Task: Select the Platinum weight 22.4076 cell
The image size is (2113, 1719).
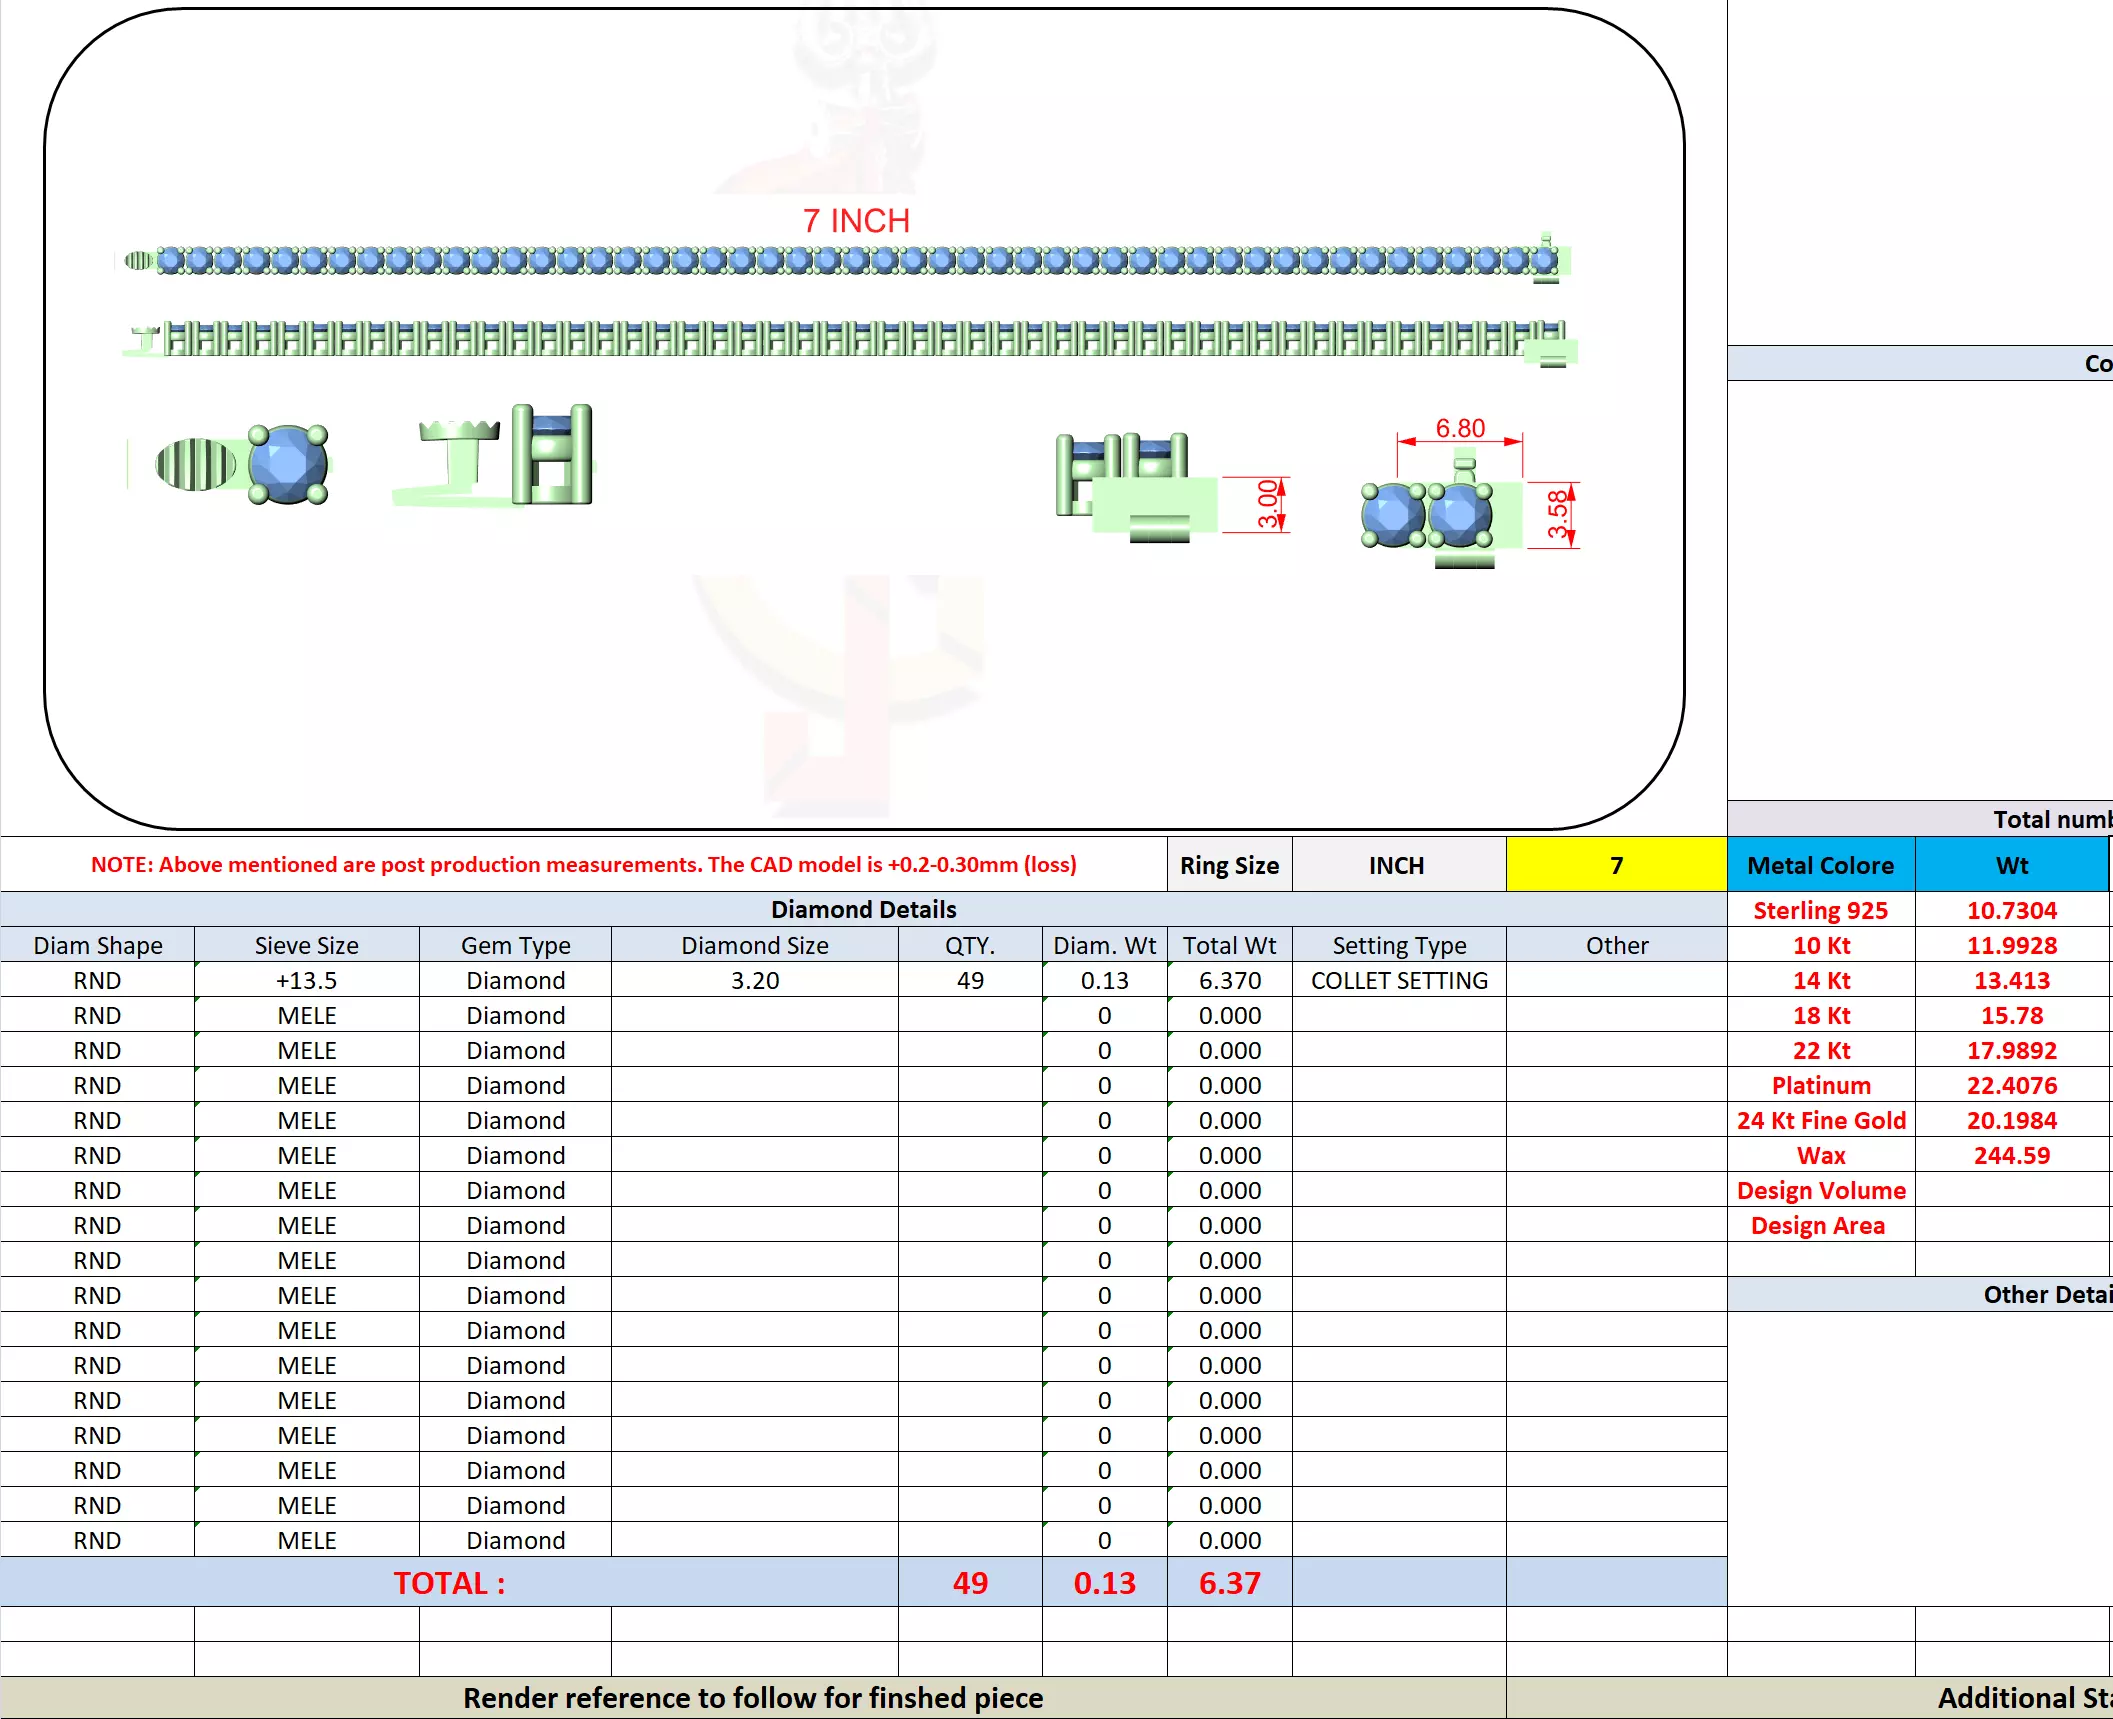Action: tap(2011, 1085)
